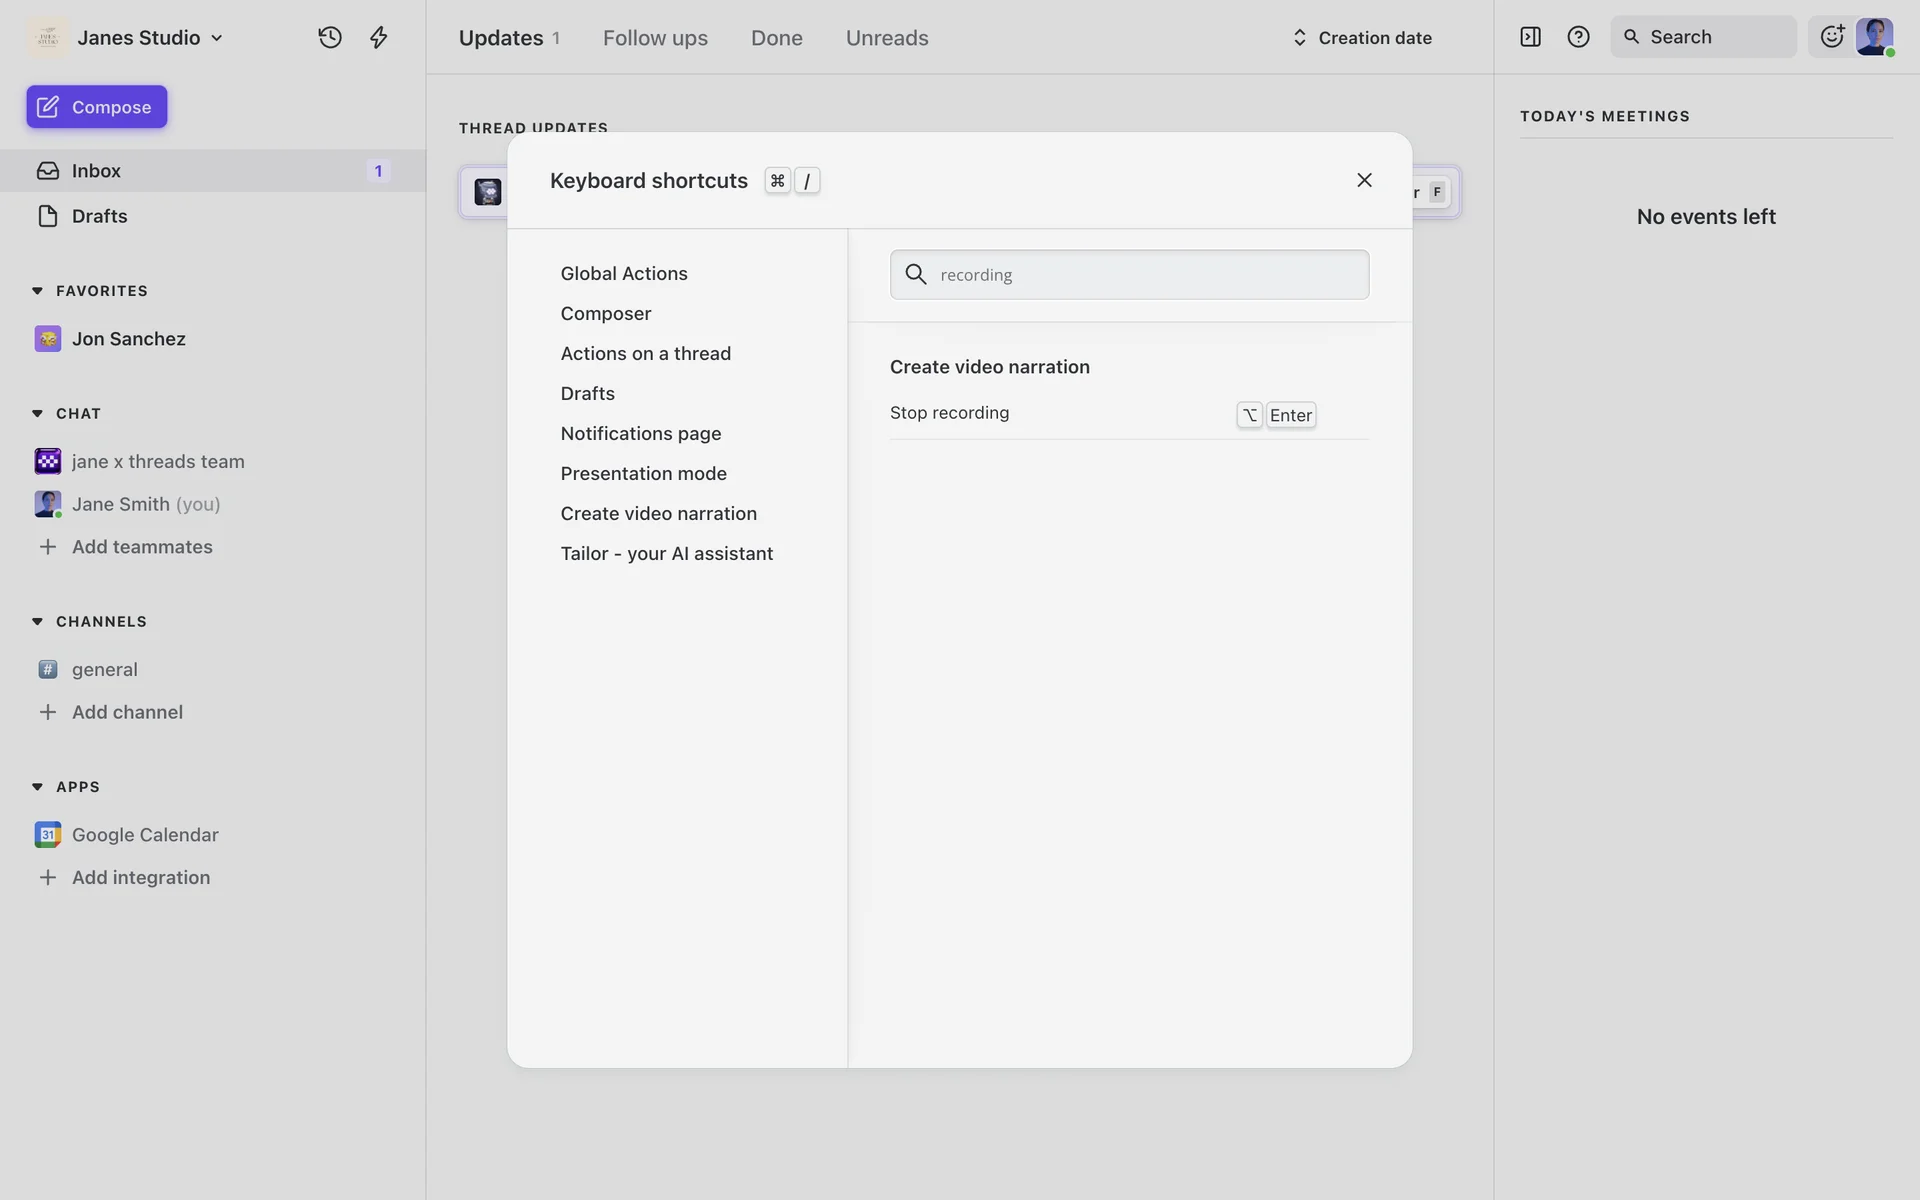
Task: Switch to the Unreads tab
Action: (886, 37)
